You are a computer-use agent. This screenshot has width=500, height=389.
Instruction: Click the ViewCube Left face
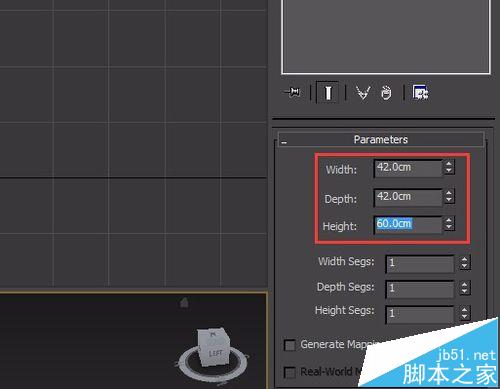[x=215, y=353]
